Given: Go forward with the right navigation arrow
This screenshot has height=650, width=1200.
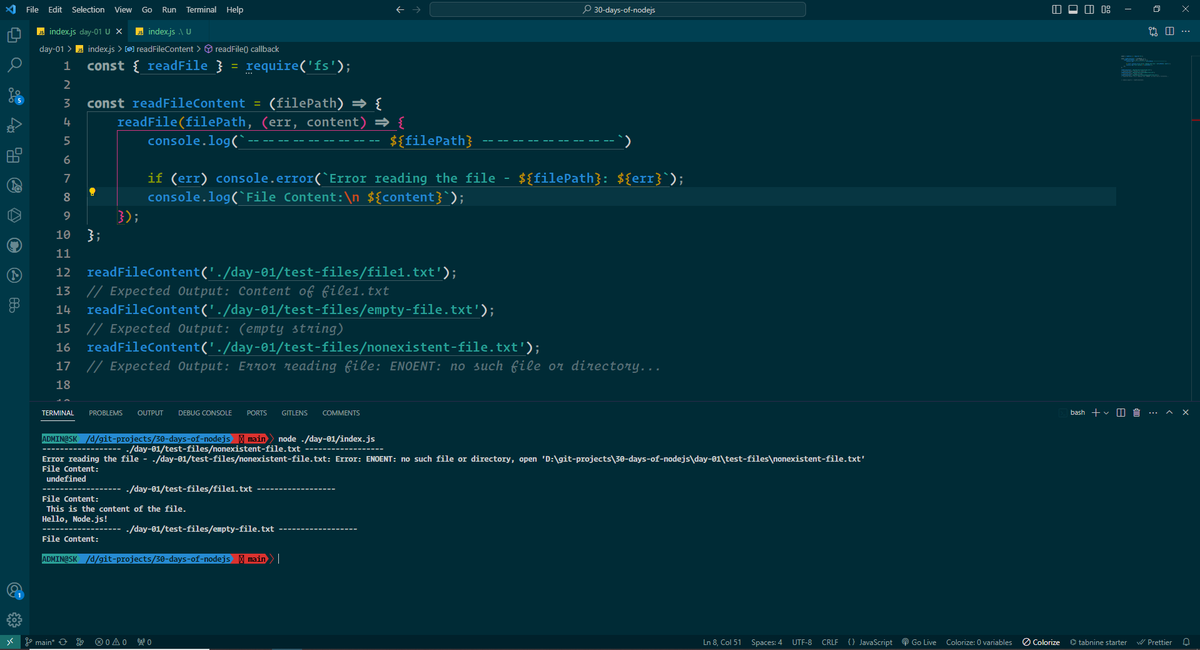Looking at the screenshot, I should pyautogui.click(x=417, y=9).
